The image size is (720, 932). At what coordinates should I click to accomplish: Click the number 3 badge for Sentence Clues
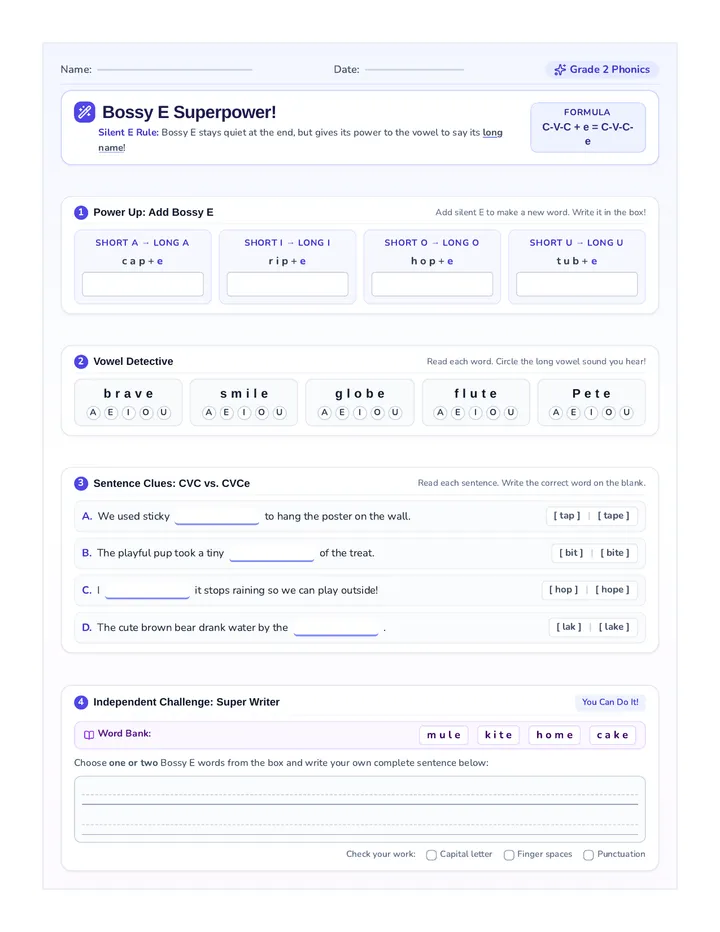(x=81, y=483)
